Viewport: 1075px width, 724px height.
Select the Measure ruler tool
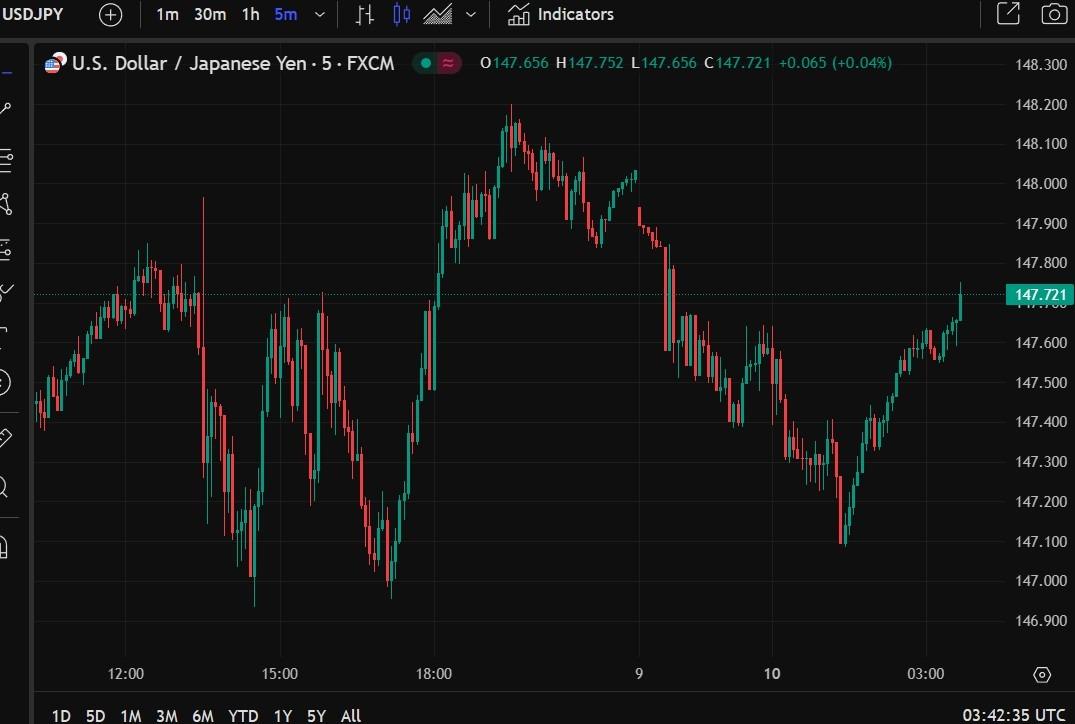(5, 437)
